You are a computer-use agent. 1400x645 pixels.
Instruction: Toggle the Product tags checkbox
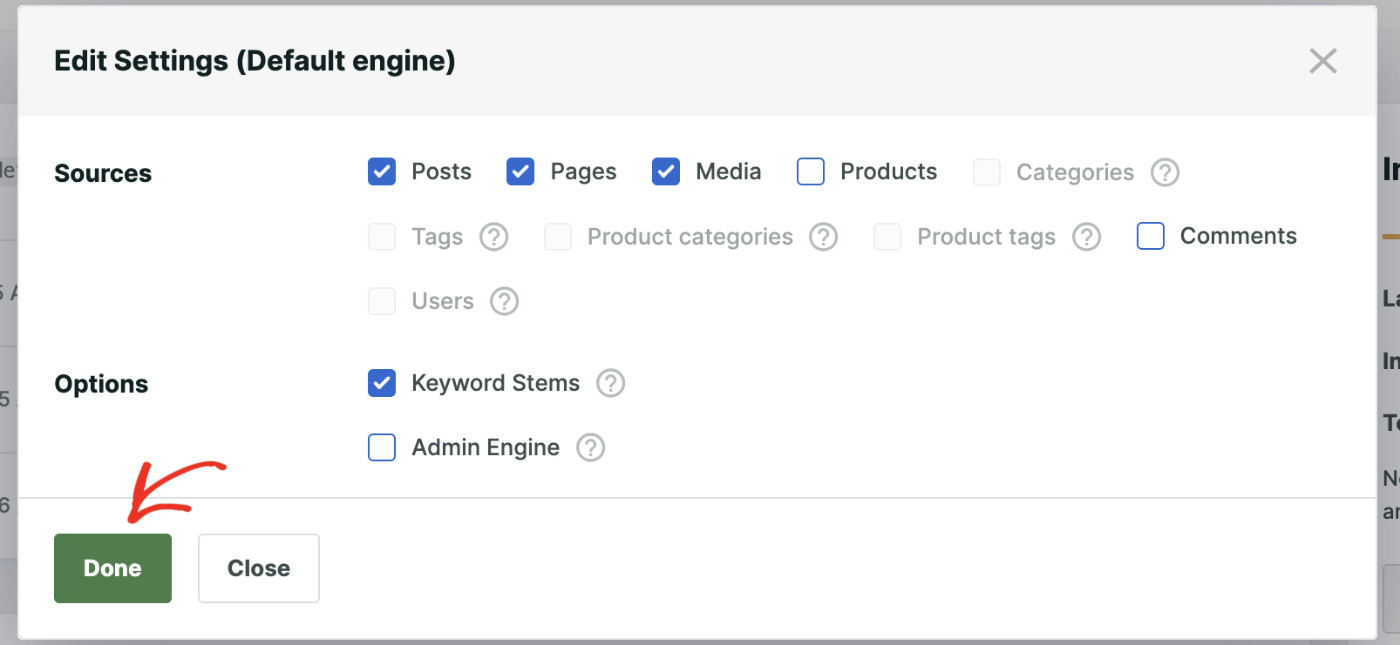point(887,237)
